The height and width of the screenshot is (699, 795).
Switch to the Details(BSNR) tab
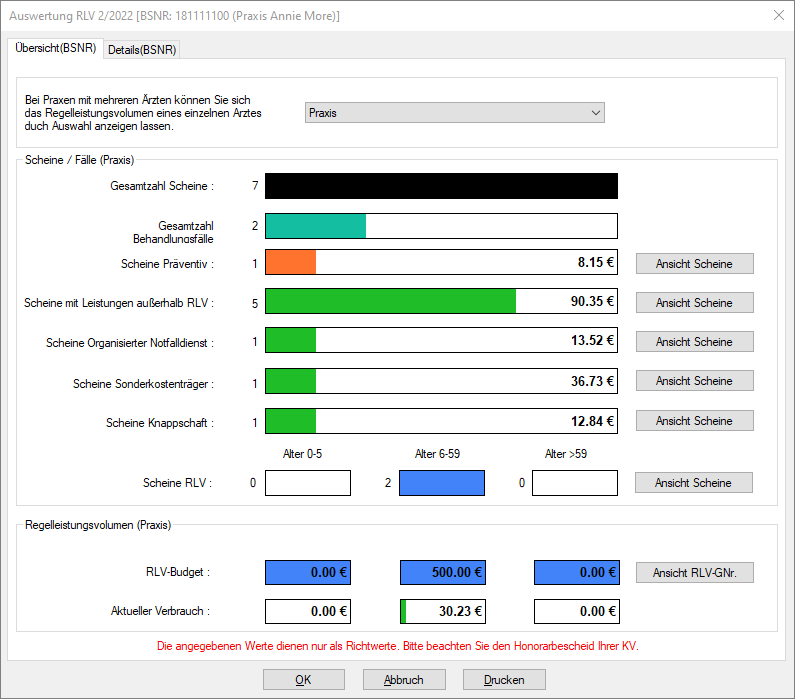click(141, 50)
